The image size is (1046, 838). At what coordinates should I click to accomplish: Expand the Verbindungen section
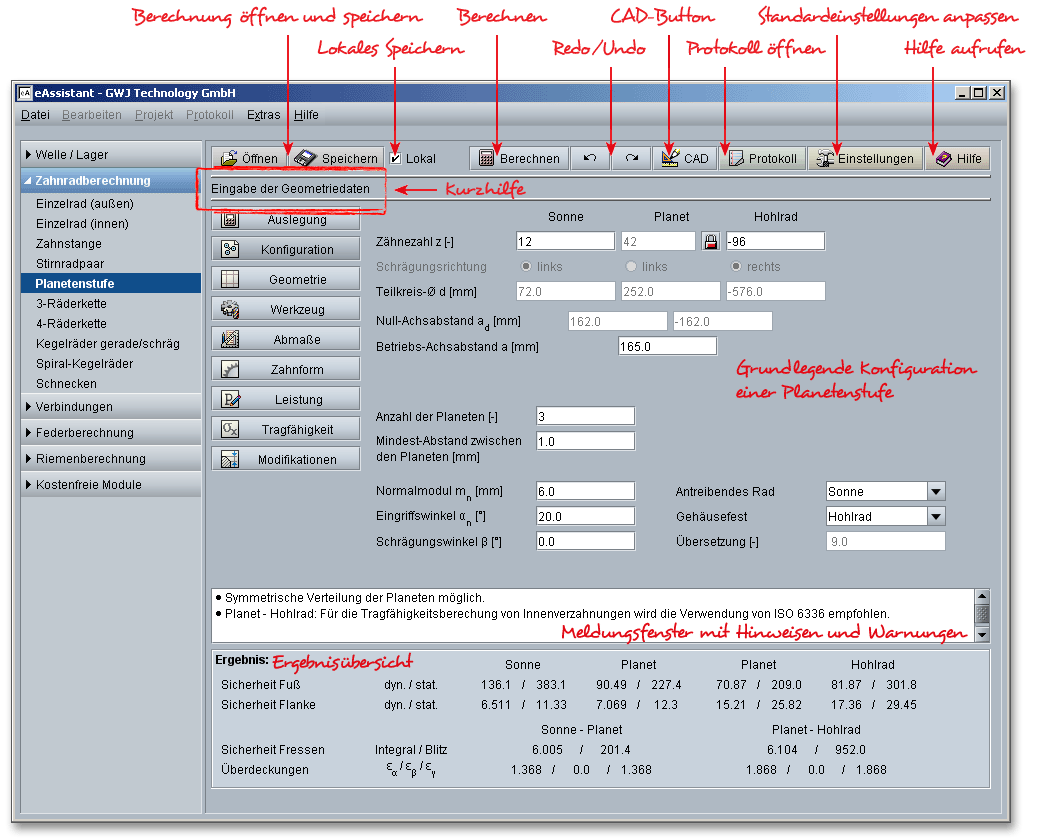[x=74, y=407]
